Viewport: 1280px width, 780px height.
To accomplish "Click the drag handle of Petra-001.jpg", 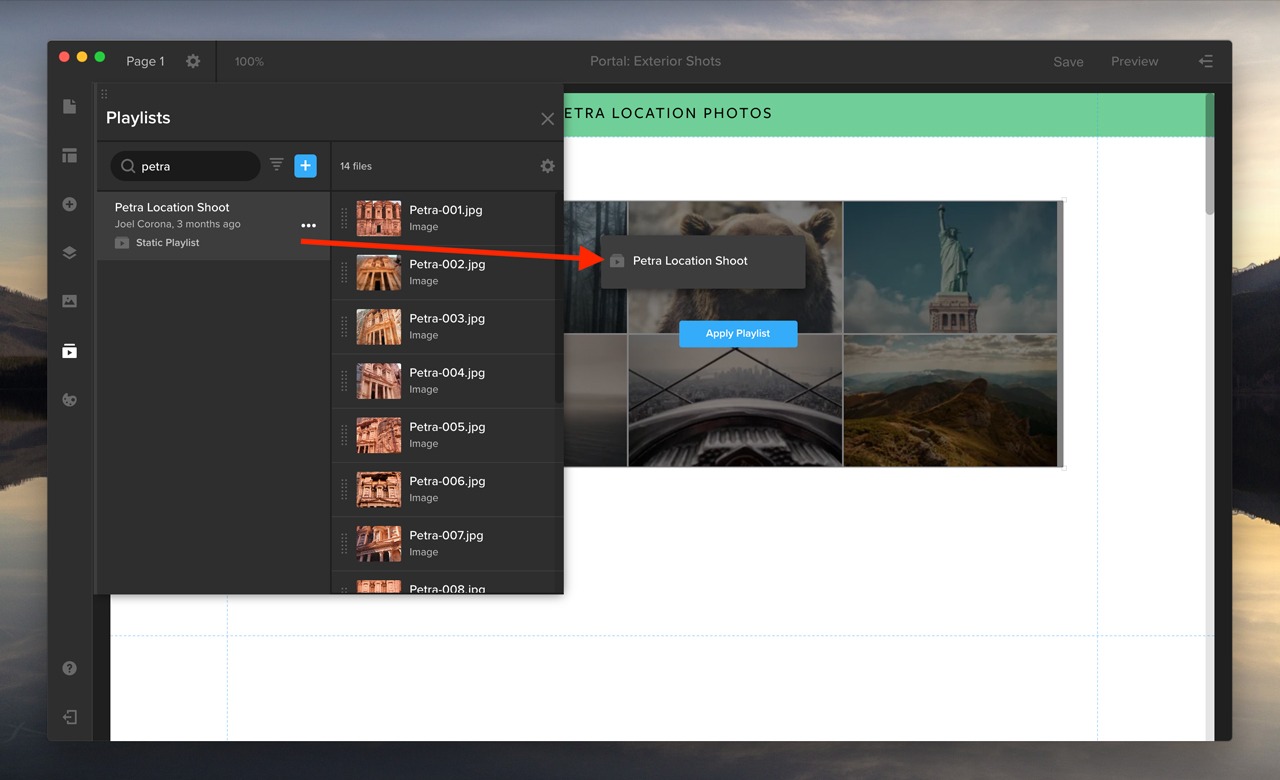I will click(x=344, y=218).
